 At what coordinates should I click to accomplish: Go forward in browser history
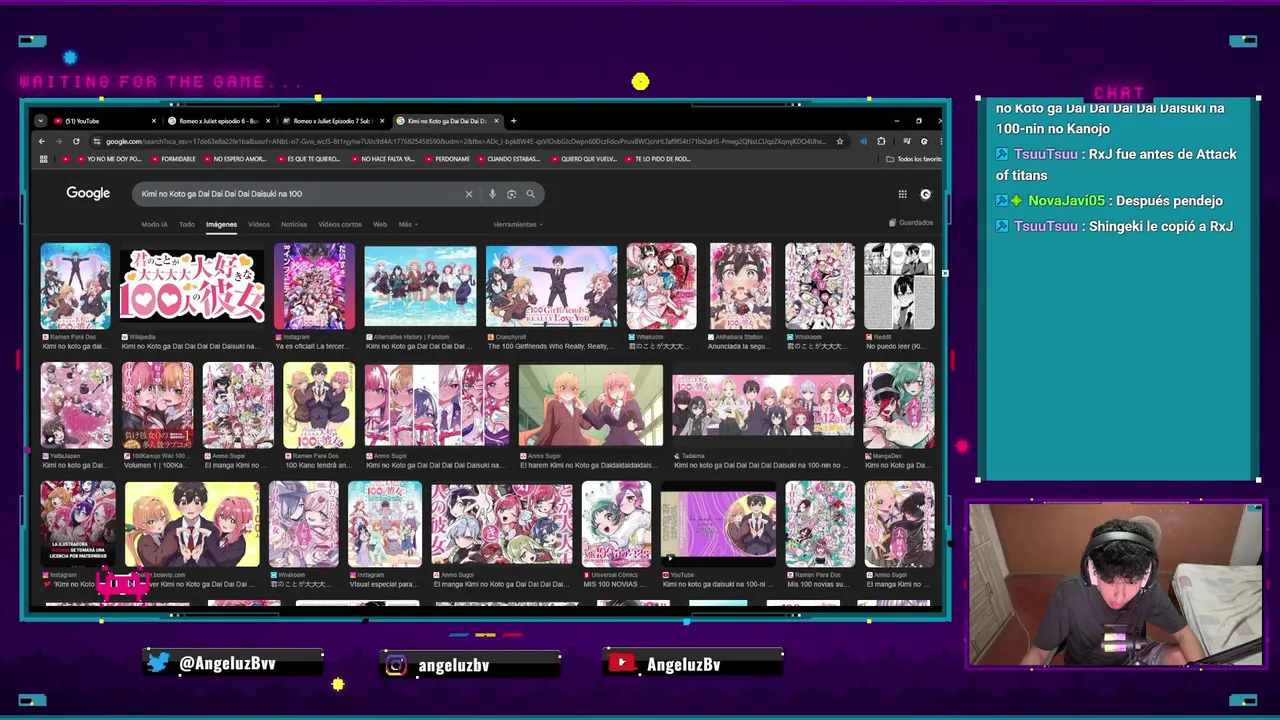[58, 141]
